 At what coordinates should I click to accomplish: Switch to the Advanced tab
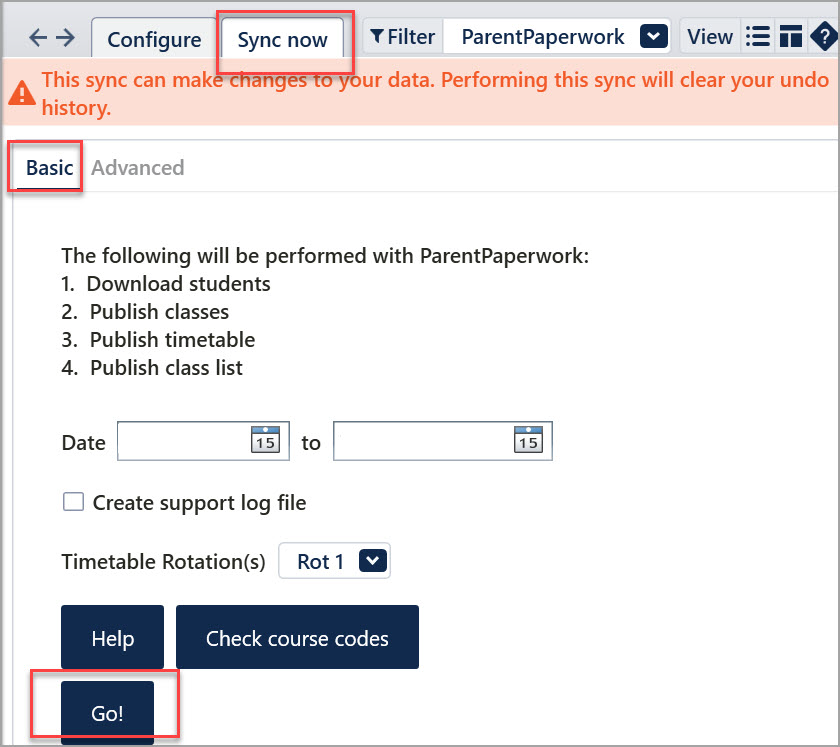pyautogui.click(x=138, y=168)
